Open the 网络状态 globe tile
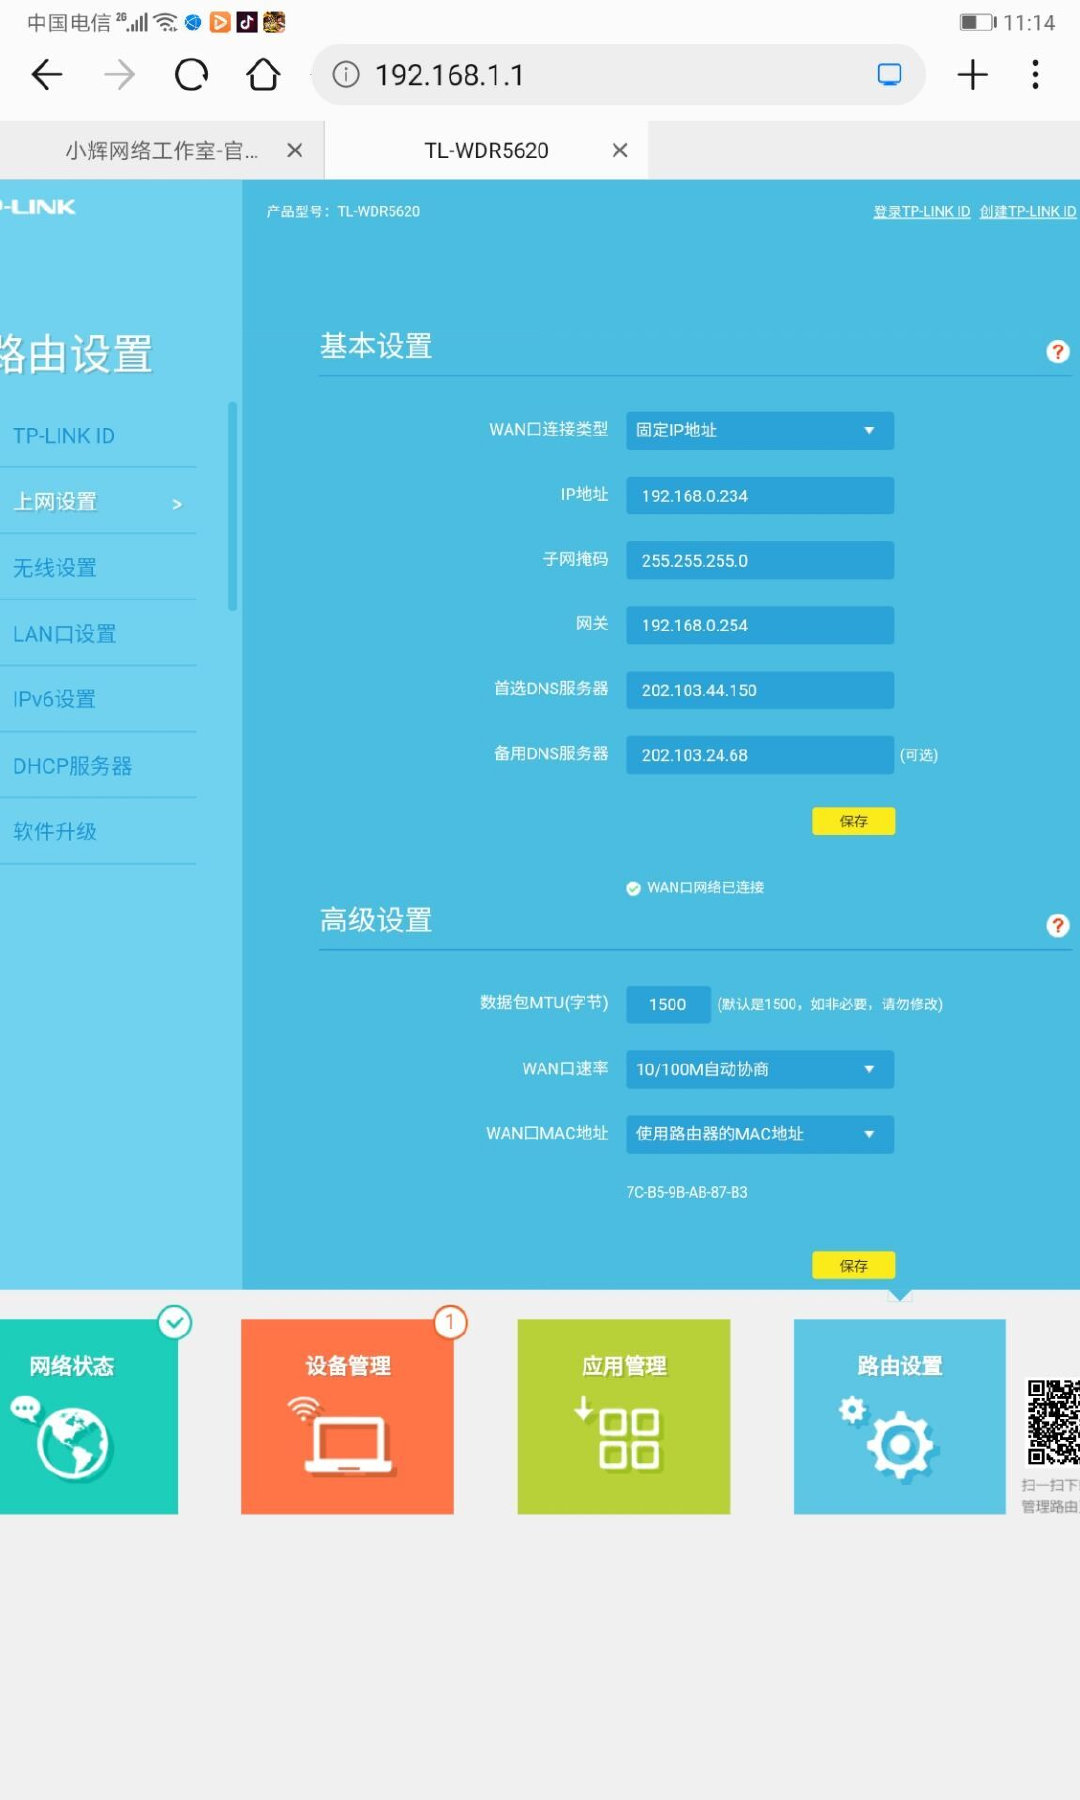 (89, 1416)
